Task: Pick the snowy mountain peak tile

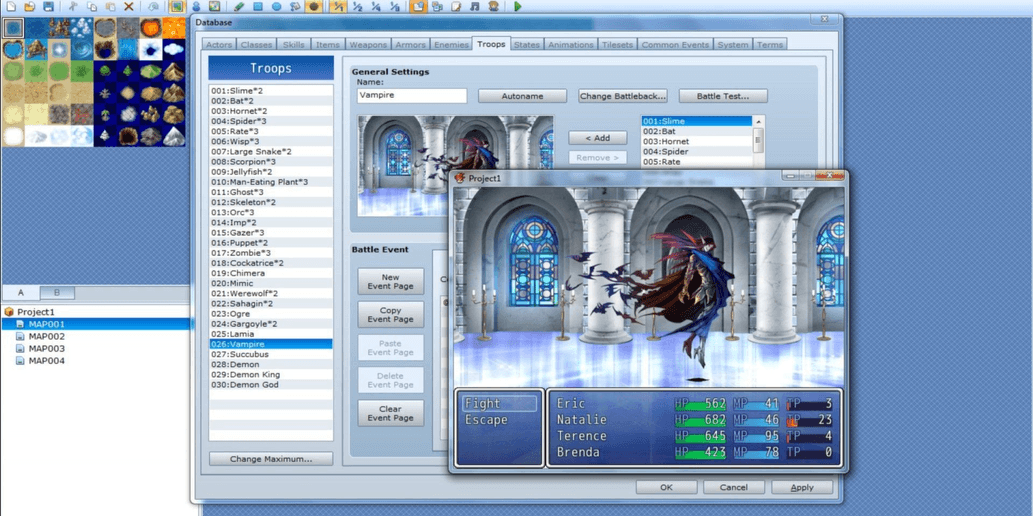Action: point(174,136)
